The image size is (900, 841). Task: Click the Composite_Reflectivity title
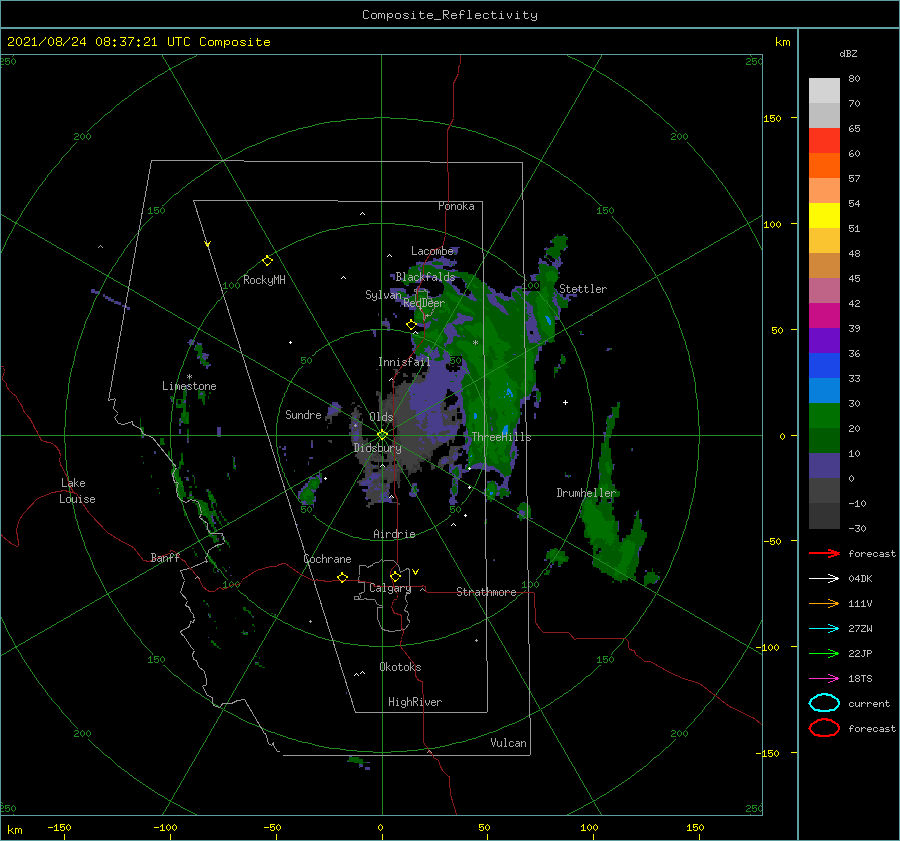point(450,15)
